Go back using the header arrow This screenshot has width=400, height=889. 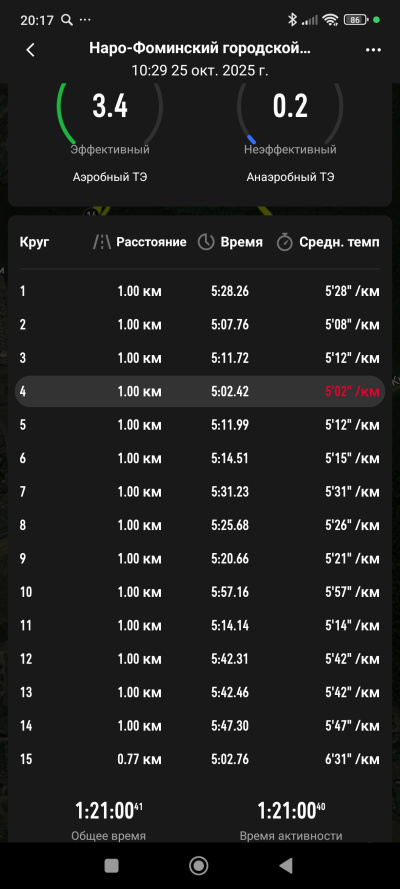31,50
